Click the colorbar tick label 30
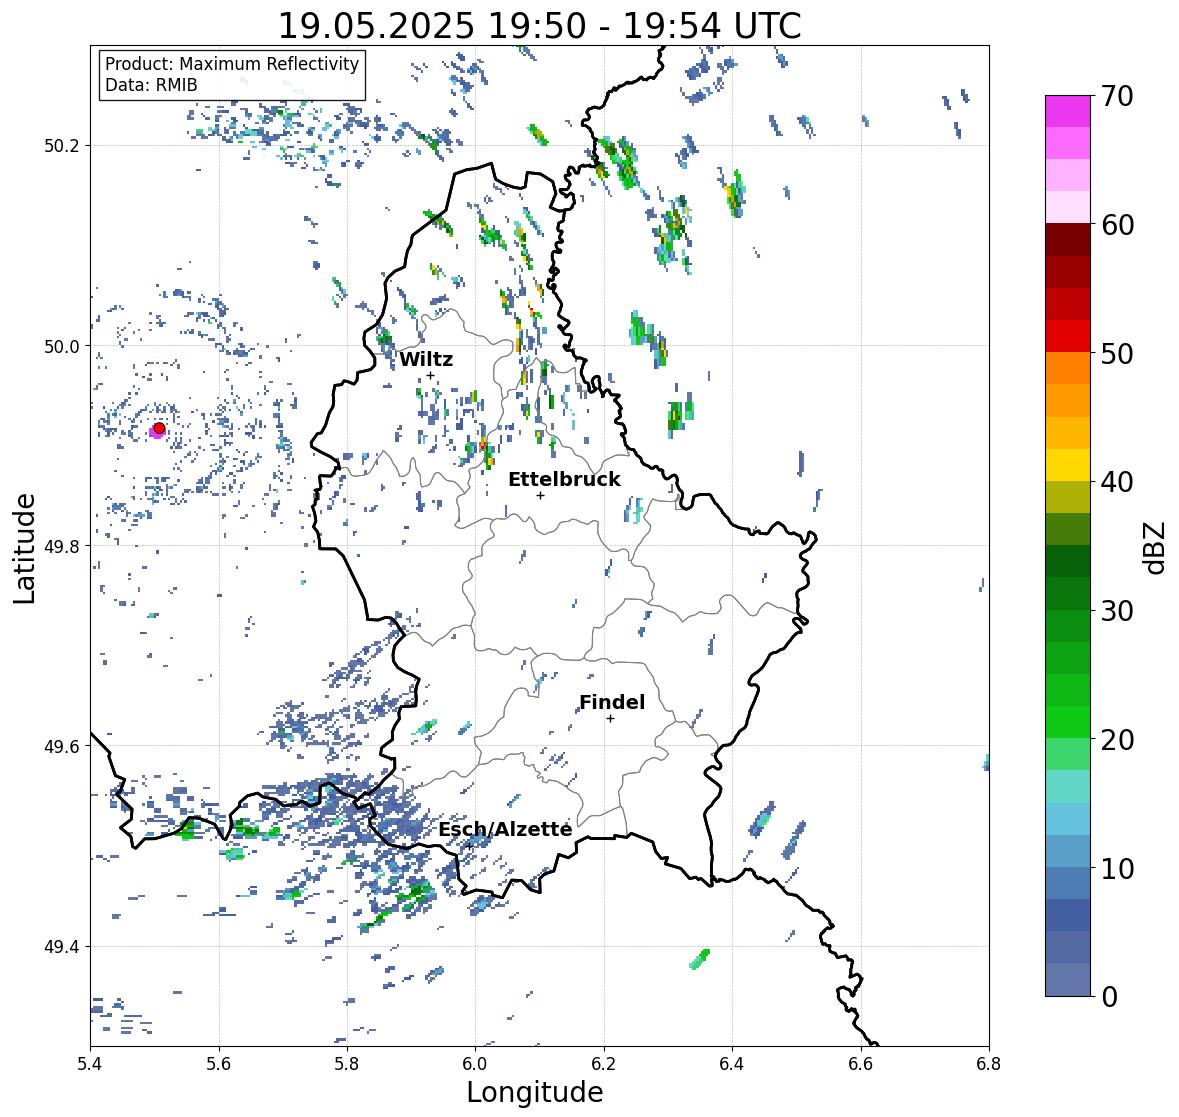Image resolution: width=1179 pixels, height=1117 pixels. [x=1117, y=611]
